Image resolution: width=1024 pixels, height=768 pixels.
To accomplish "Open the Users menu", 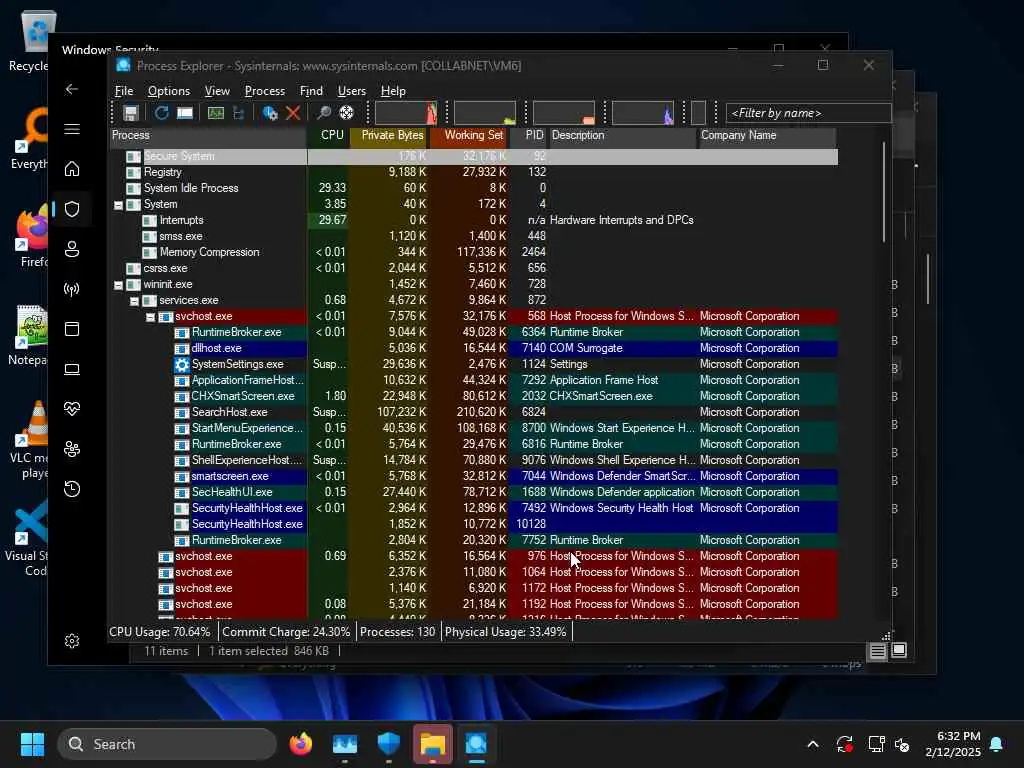I will tap(351, 91).
